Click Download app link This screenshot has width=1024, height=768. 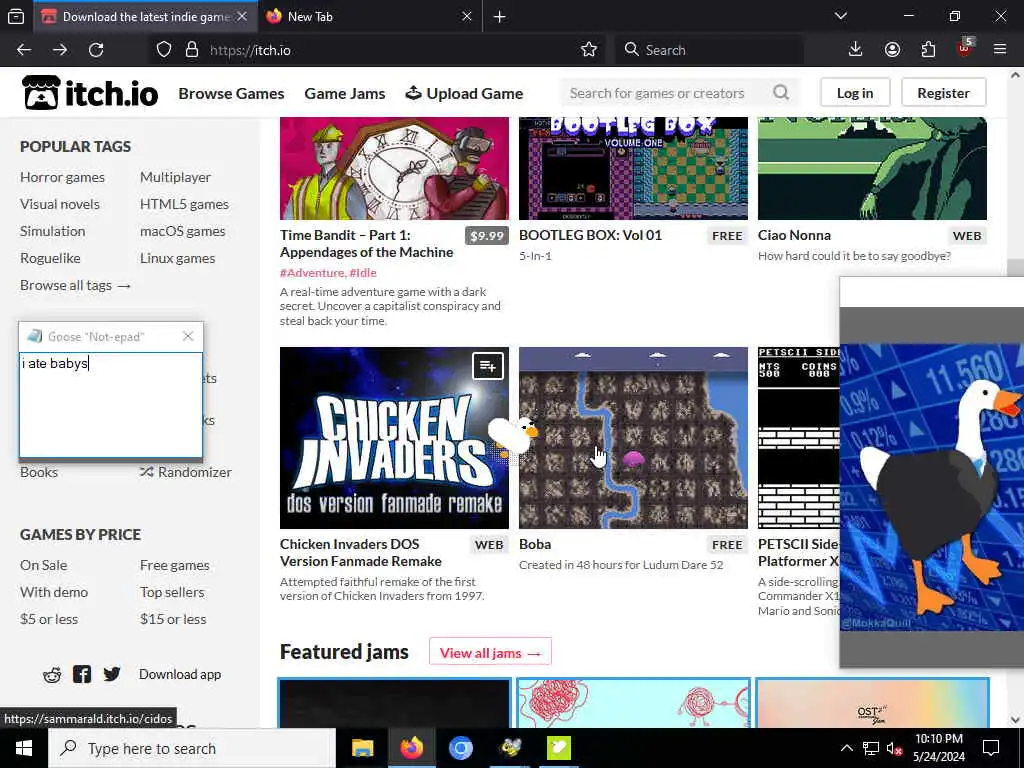tap(180, 675)
